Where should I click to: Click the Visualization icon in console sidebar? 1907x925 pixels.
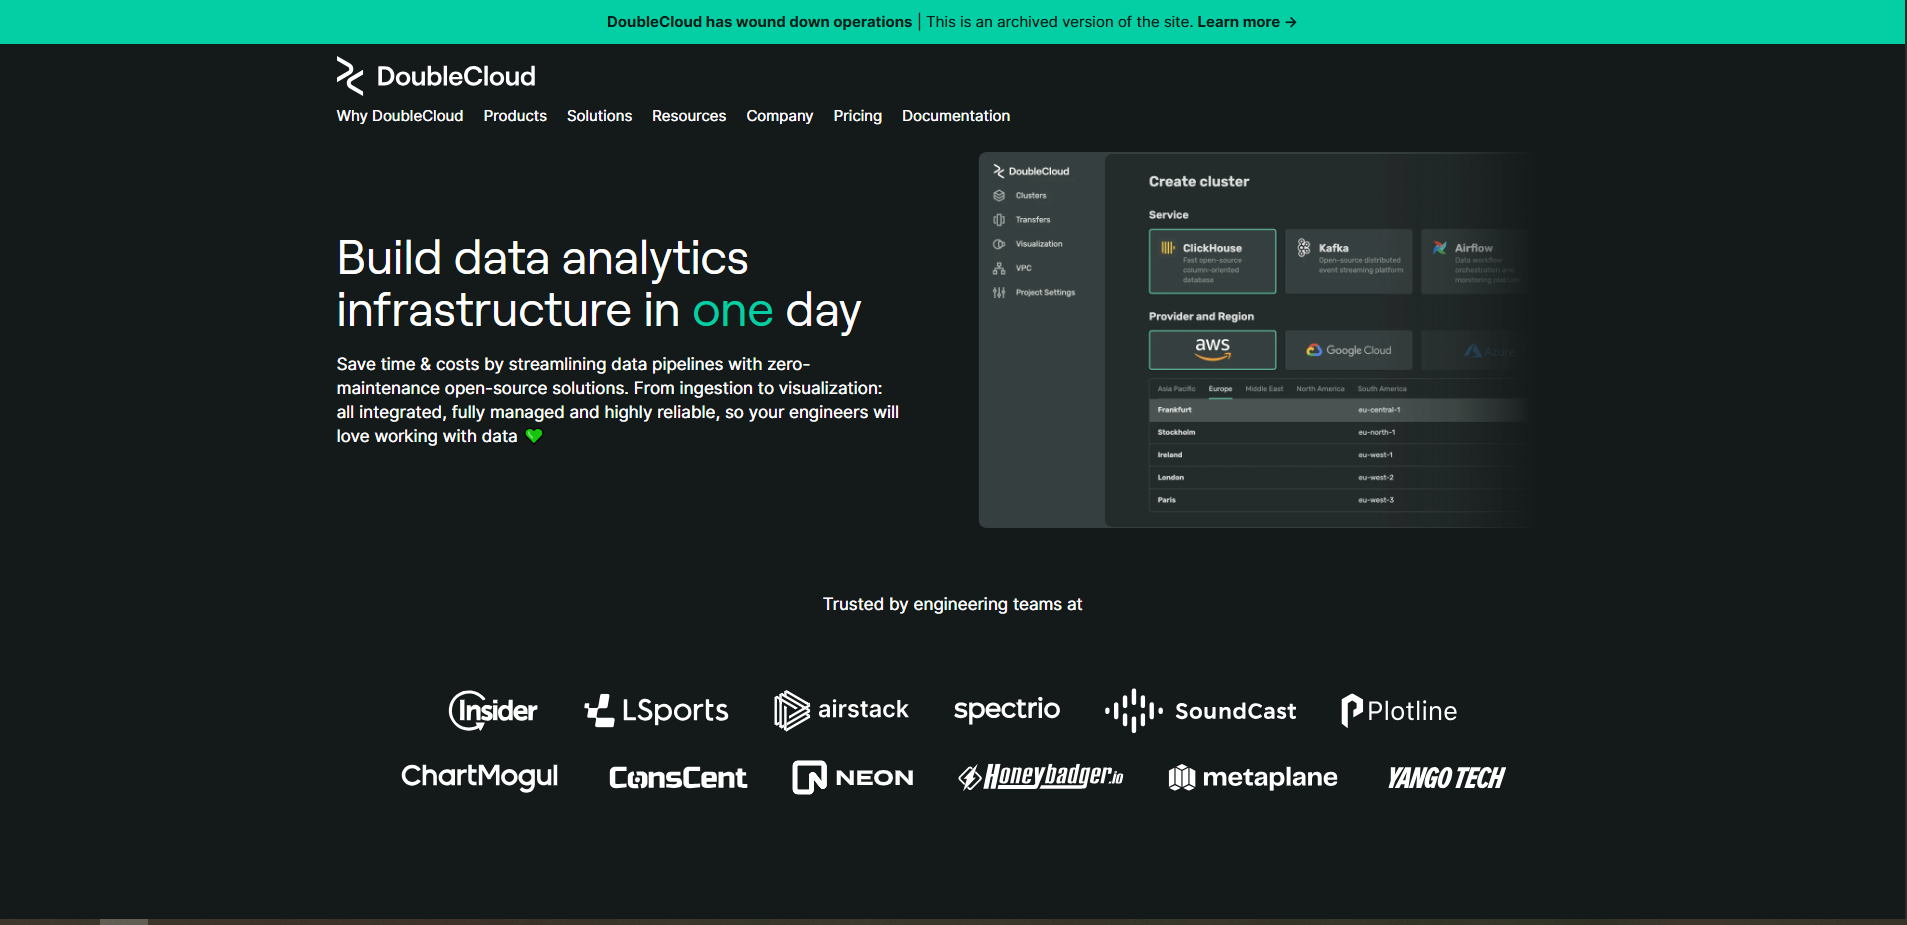[999, 244]
